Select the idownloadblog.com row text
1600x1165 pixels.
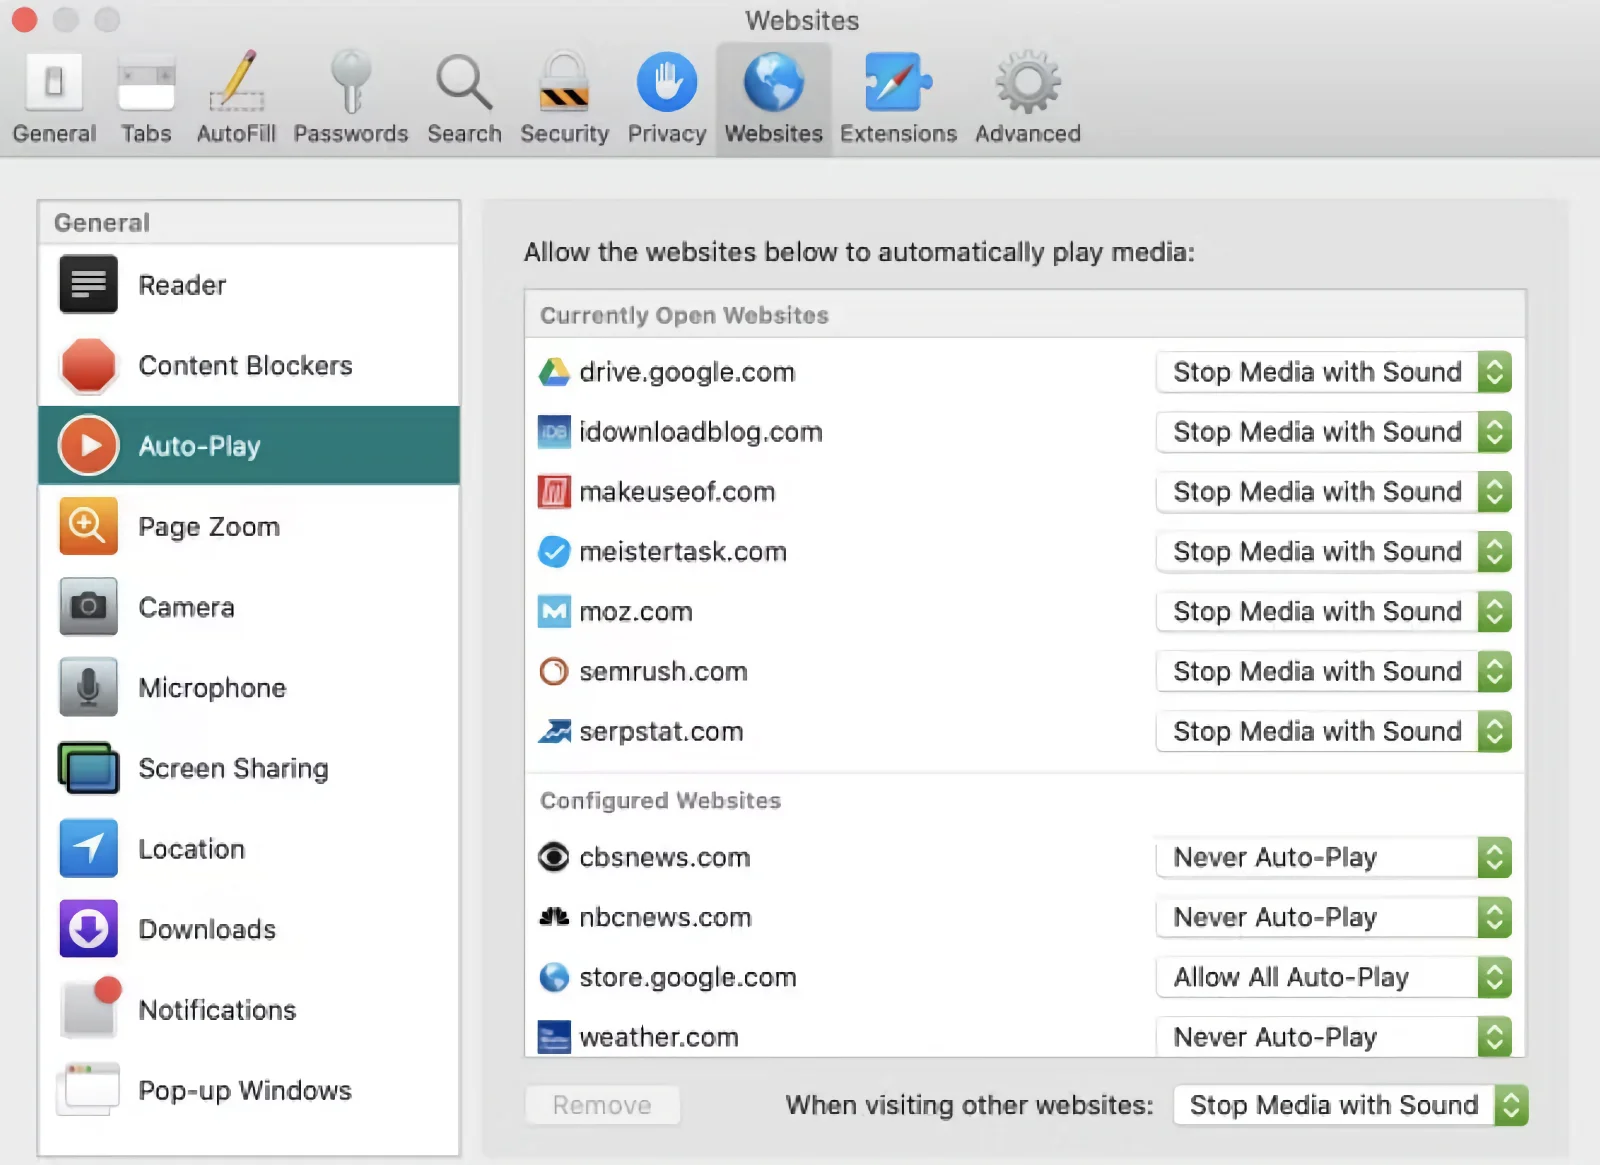[701, 432]
